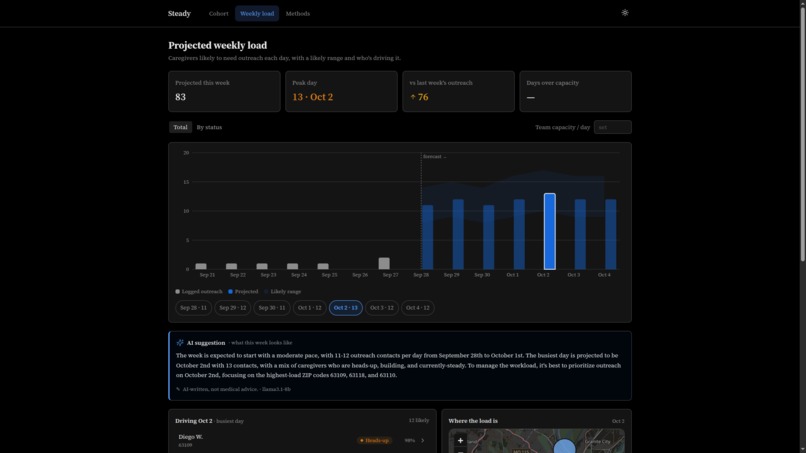Select the Total chart view
The height and width of the screenshot is (453, 806).
pyautogui.click(x=180, y=127)
